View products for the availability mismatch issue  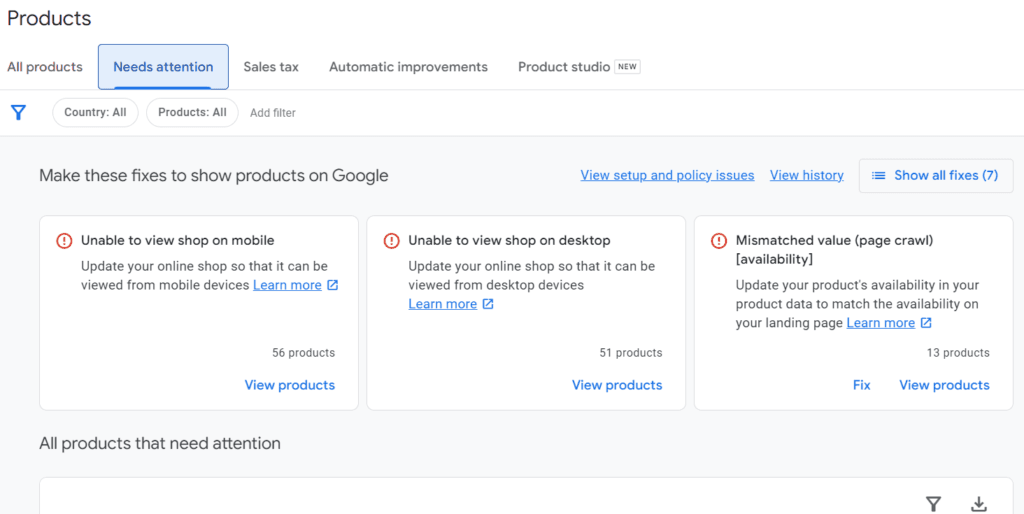pyautogui.click(x=944, y=385)
